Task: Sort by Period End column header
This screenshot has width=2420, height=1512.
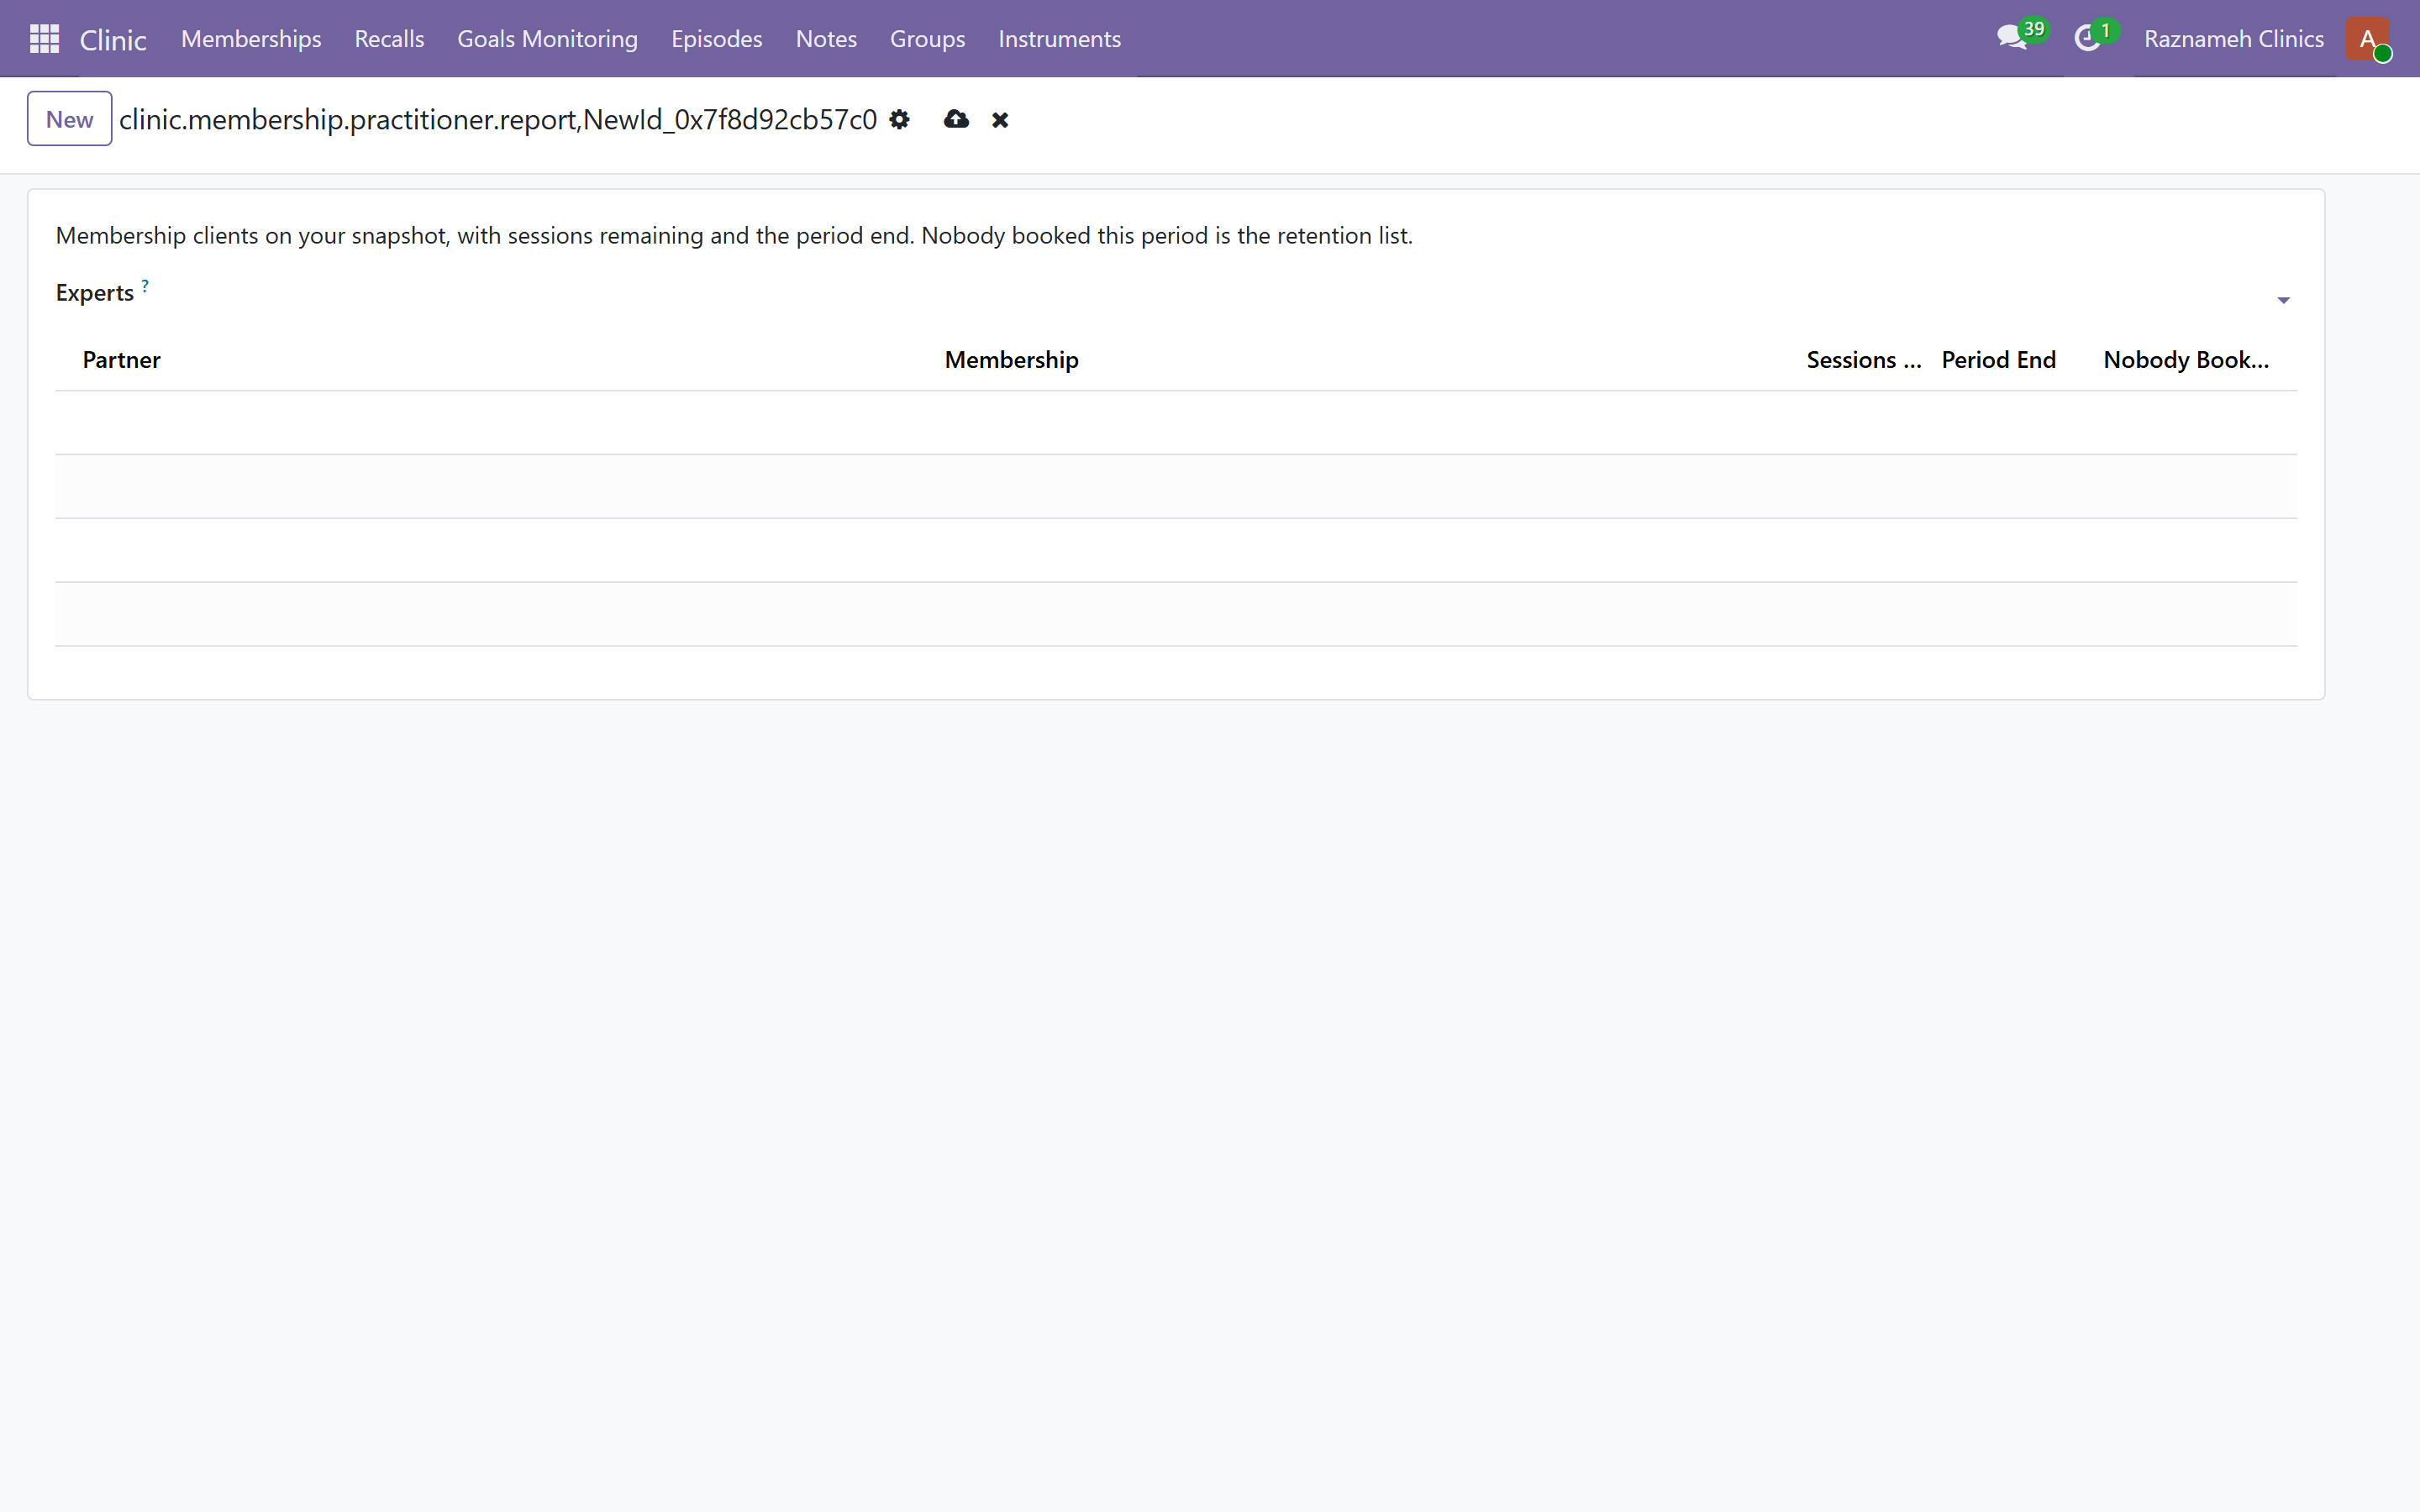Action: coord(1998,360)
